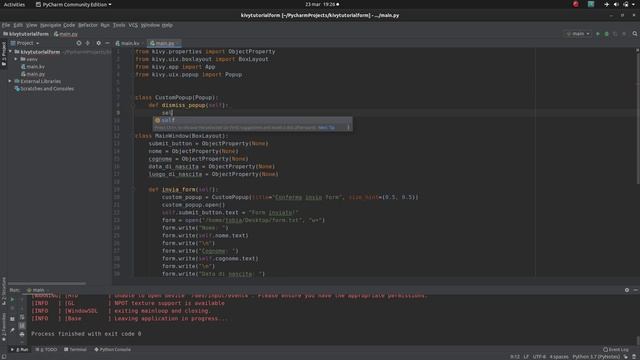Select the main.py editor tab

click(x=163, y=43)
